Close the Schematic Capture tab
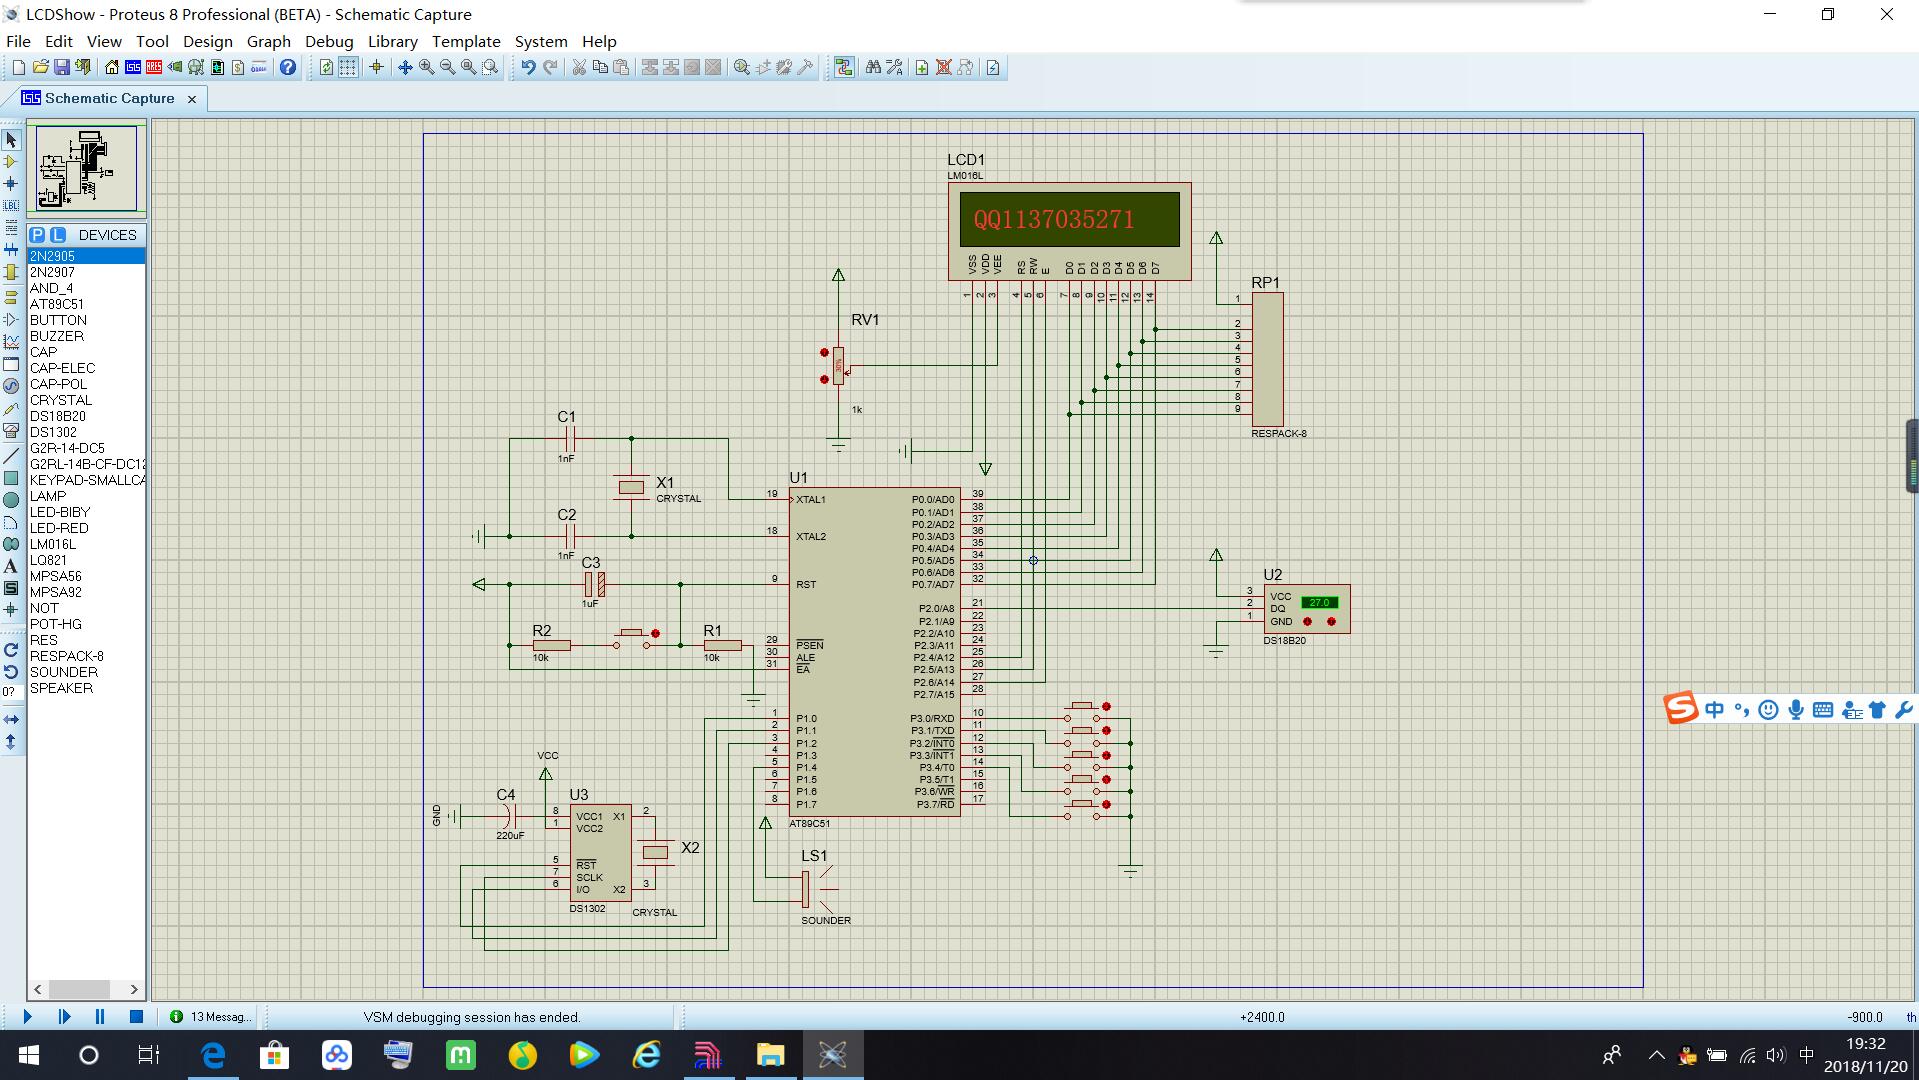1919x1080 pixels. pos(192,99)
